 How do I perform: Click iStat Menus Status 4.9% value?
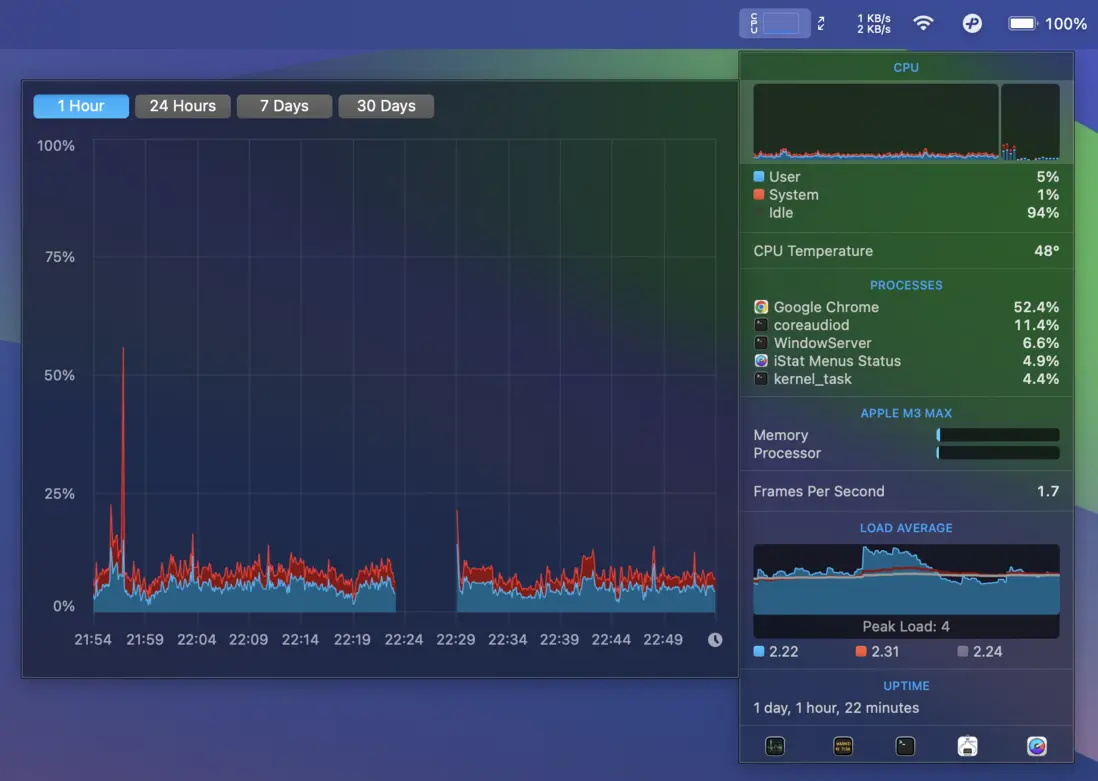(1041, 361)
